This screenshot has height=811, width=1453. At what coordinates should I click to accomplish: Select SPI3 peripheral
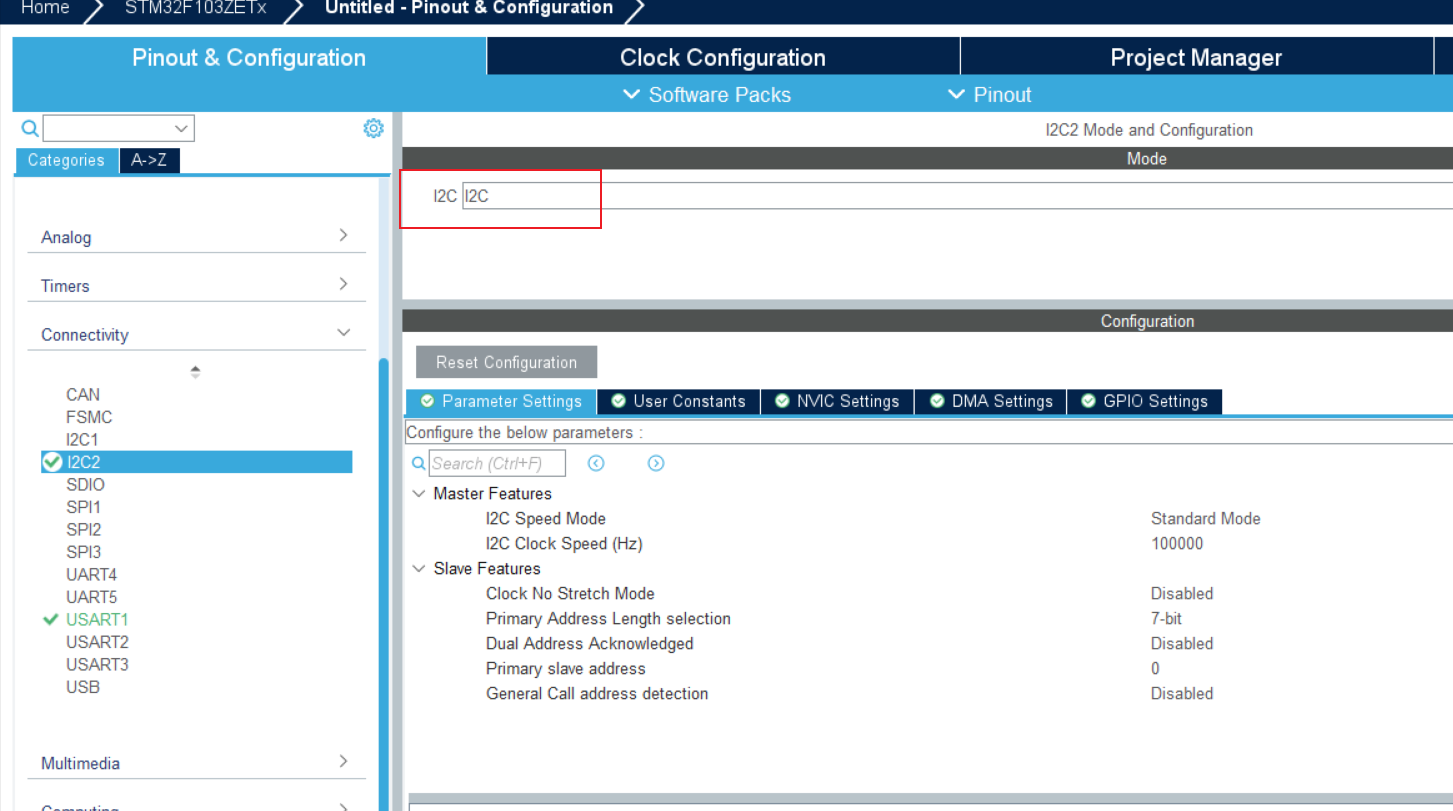pyautogui.click(x=83, y=552)
